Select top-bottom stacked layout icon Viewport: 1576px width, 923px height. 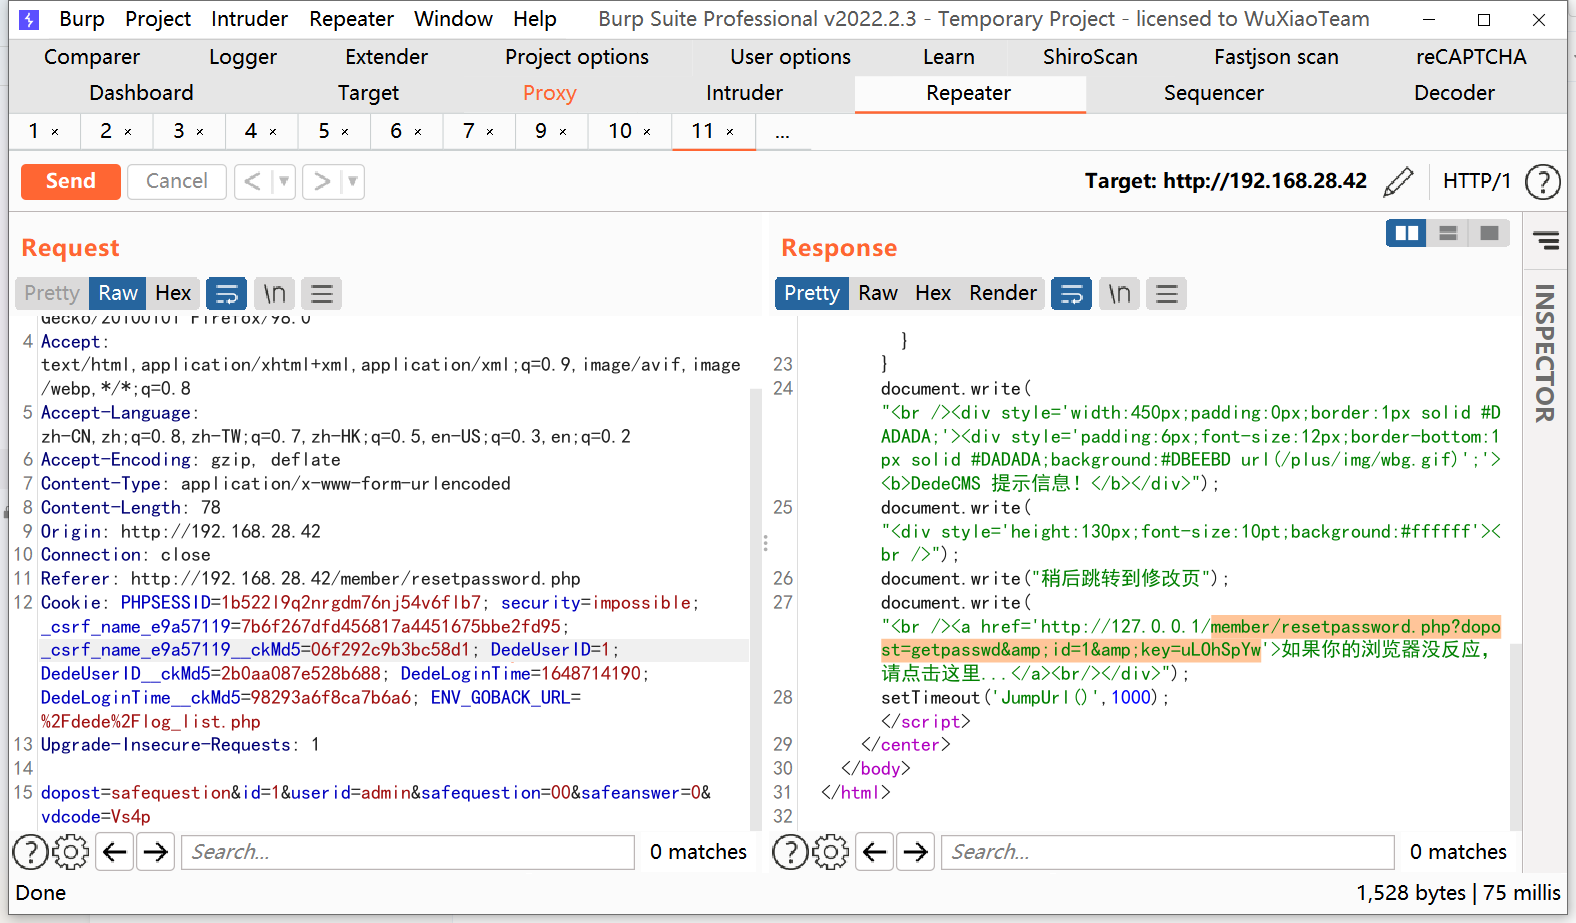1447,233
